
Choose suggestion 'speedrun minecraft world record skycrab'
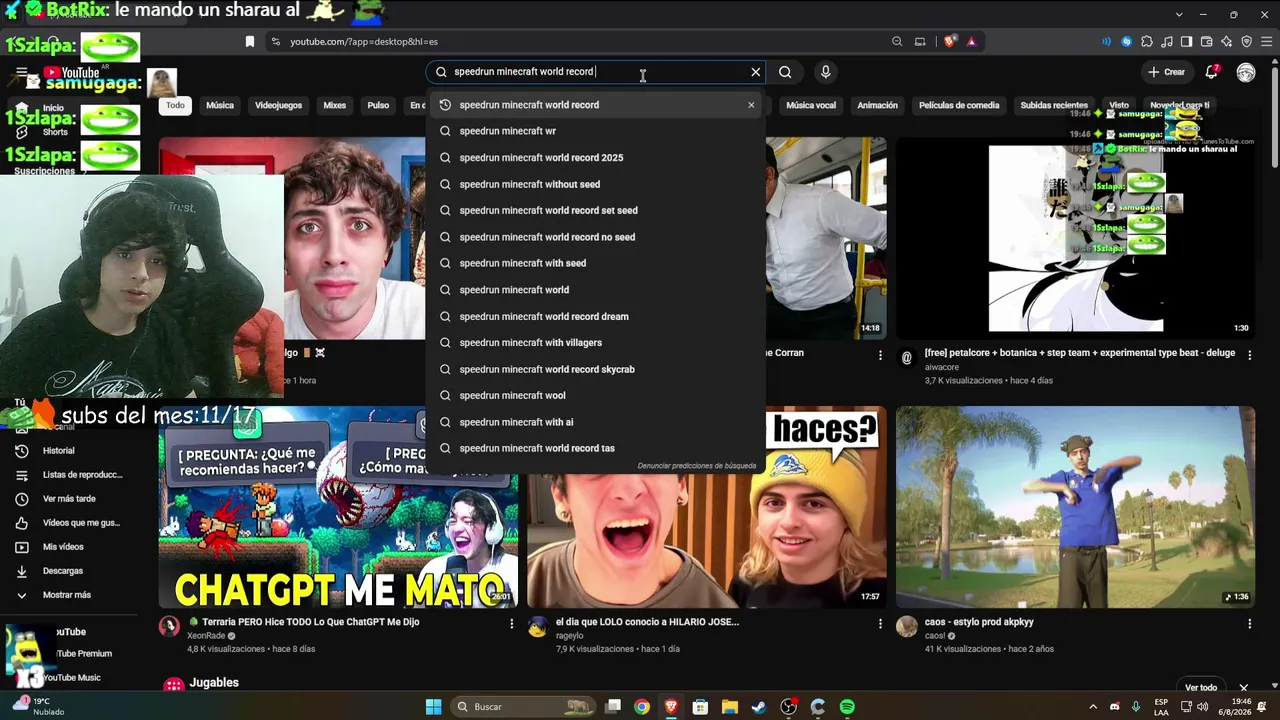click(x=596, y=370)
